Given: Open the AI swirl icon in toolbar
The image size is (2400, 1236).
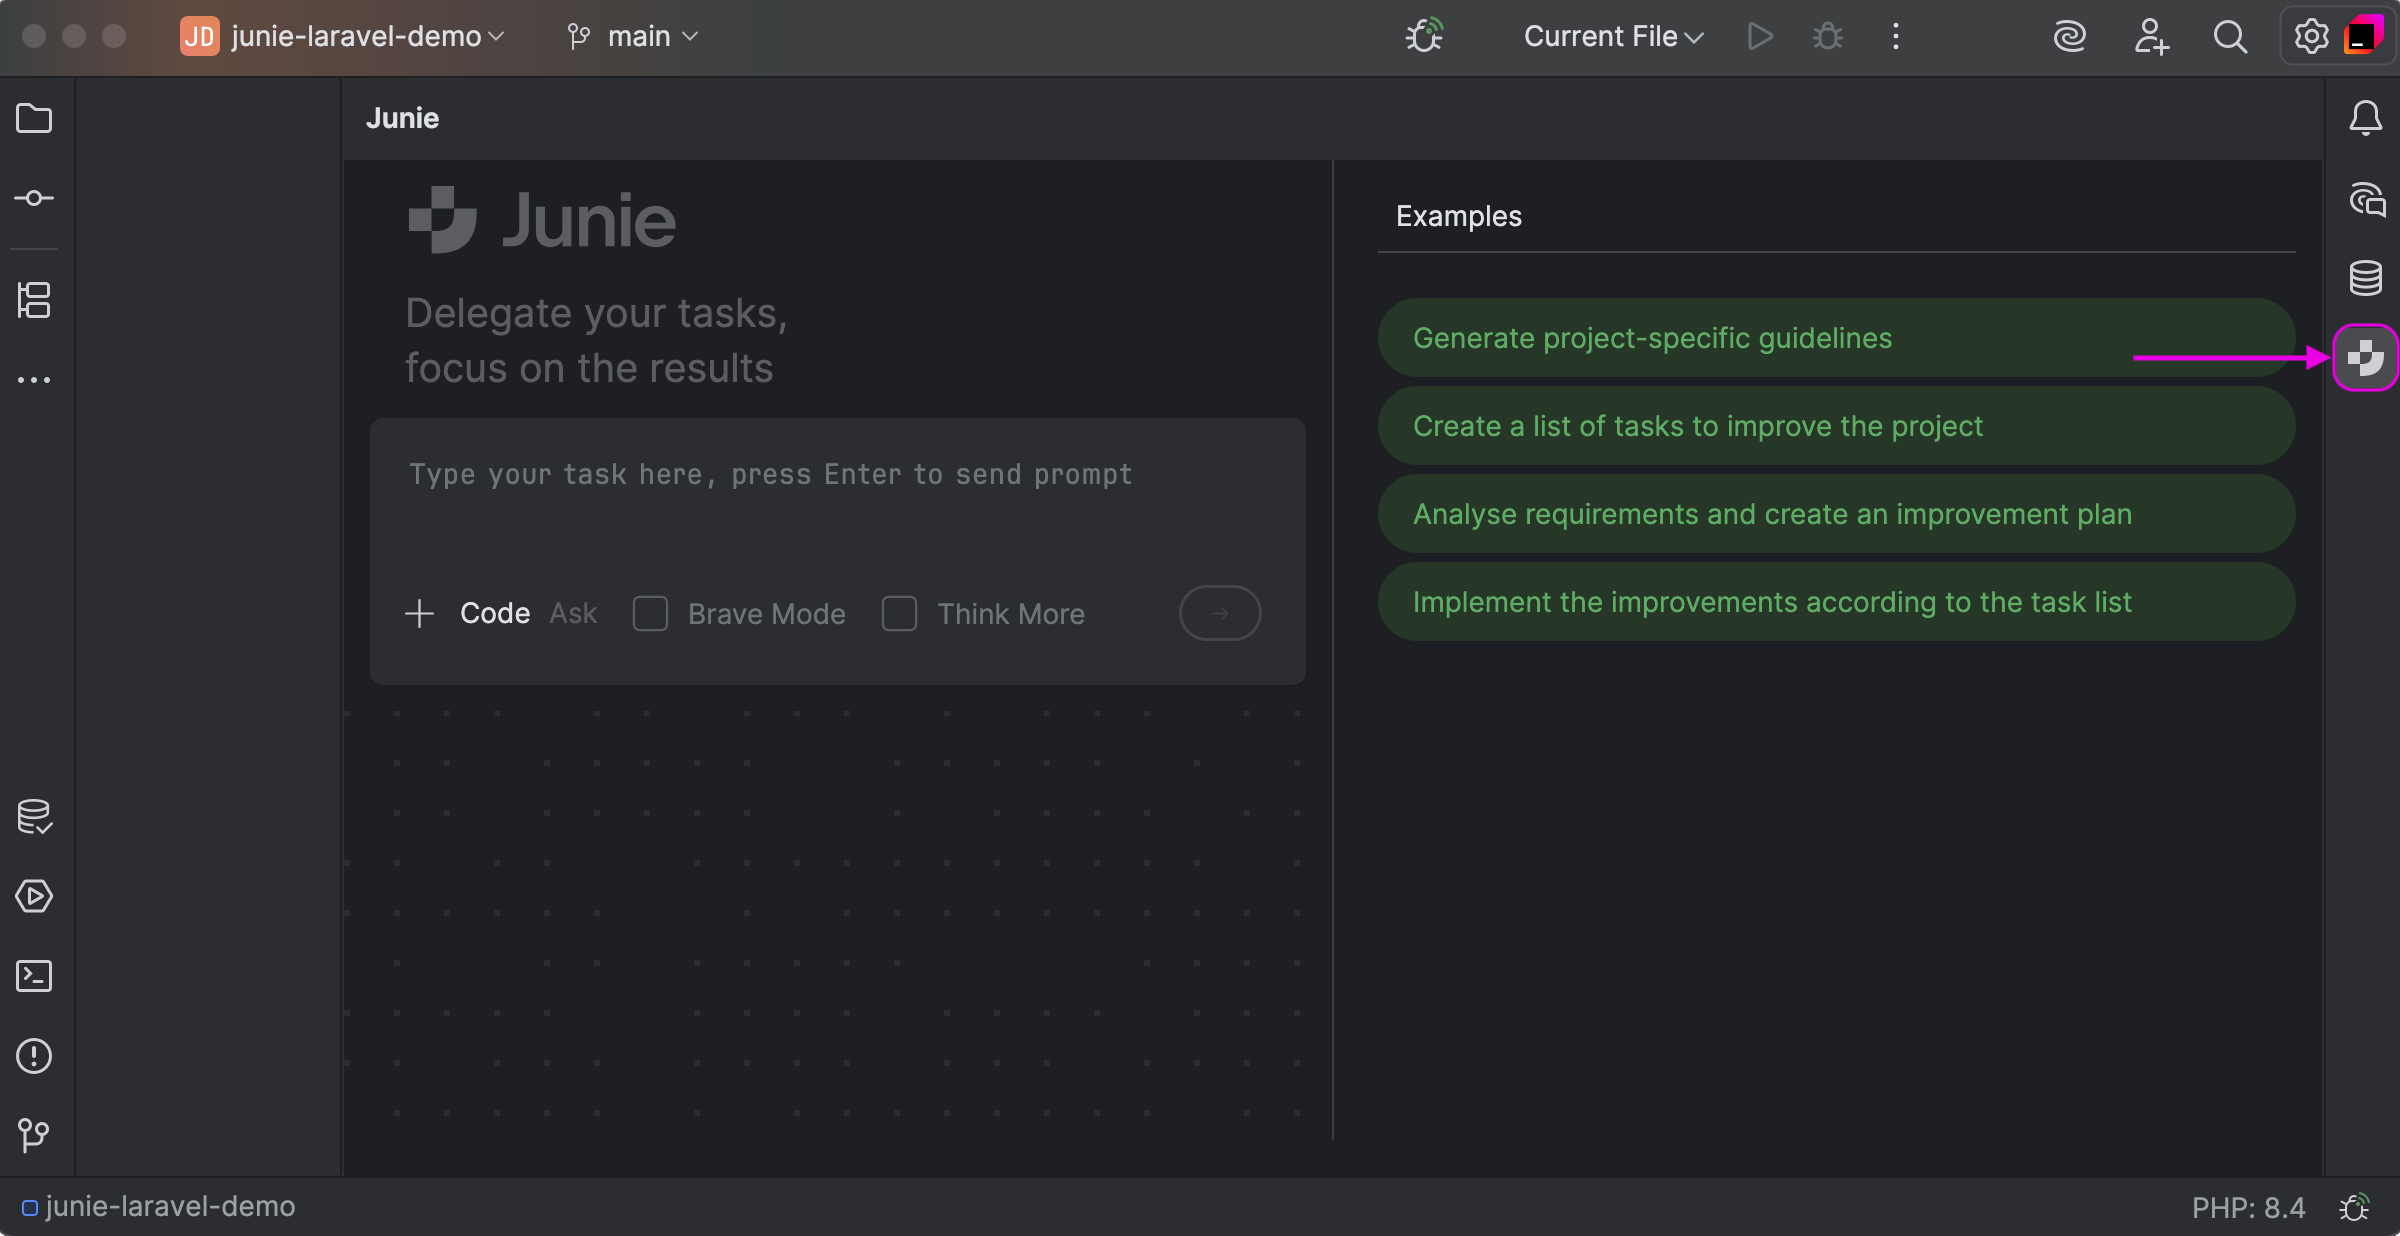Looking at the screenshot, I should coord(2069,36).
